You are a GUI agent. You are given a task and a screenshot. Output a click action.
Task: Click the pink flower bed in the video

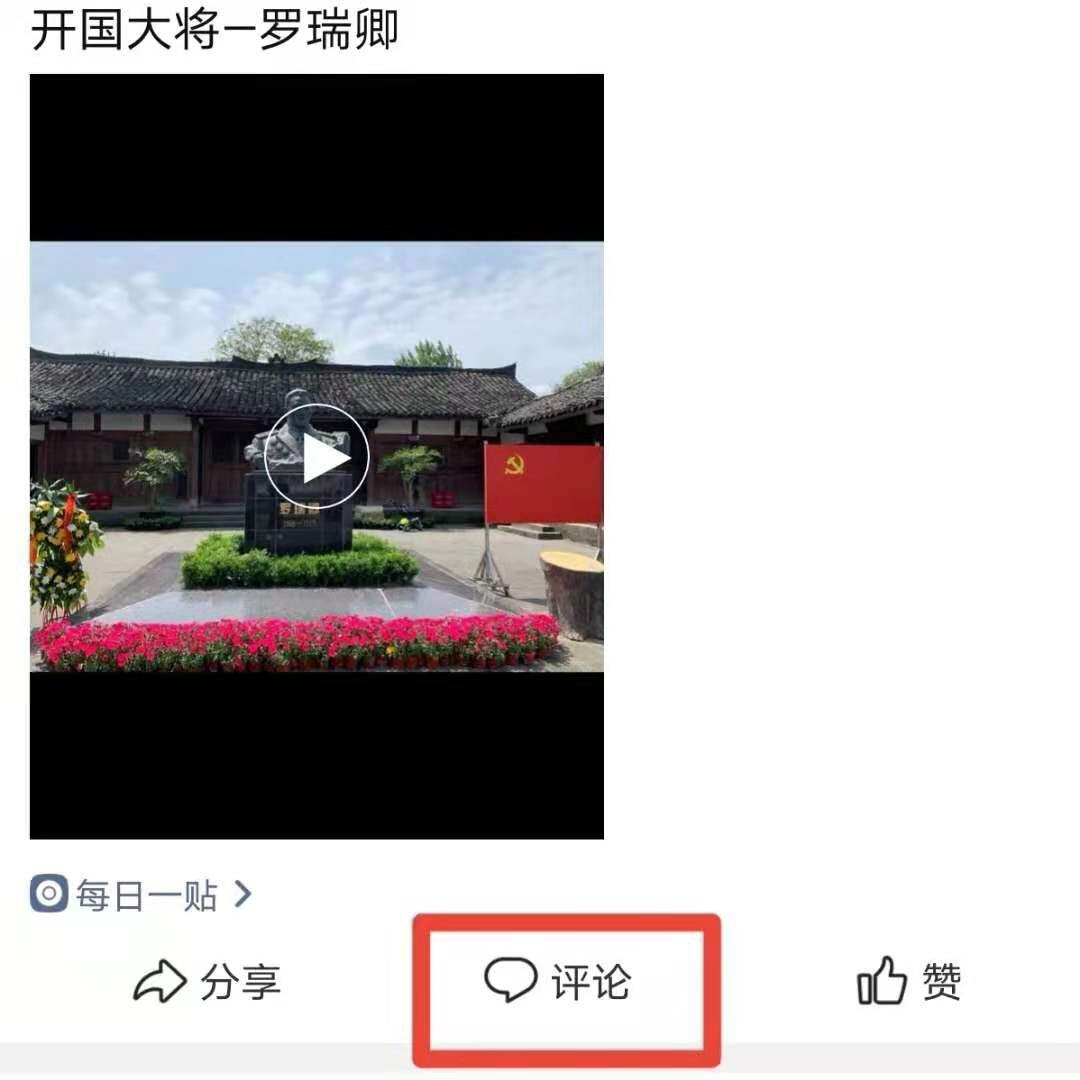pyautogui.click(x=296, y=643)
